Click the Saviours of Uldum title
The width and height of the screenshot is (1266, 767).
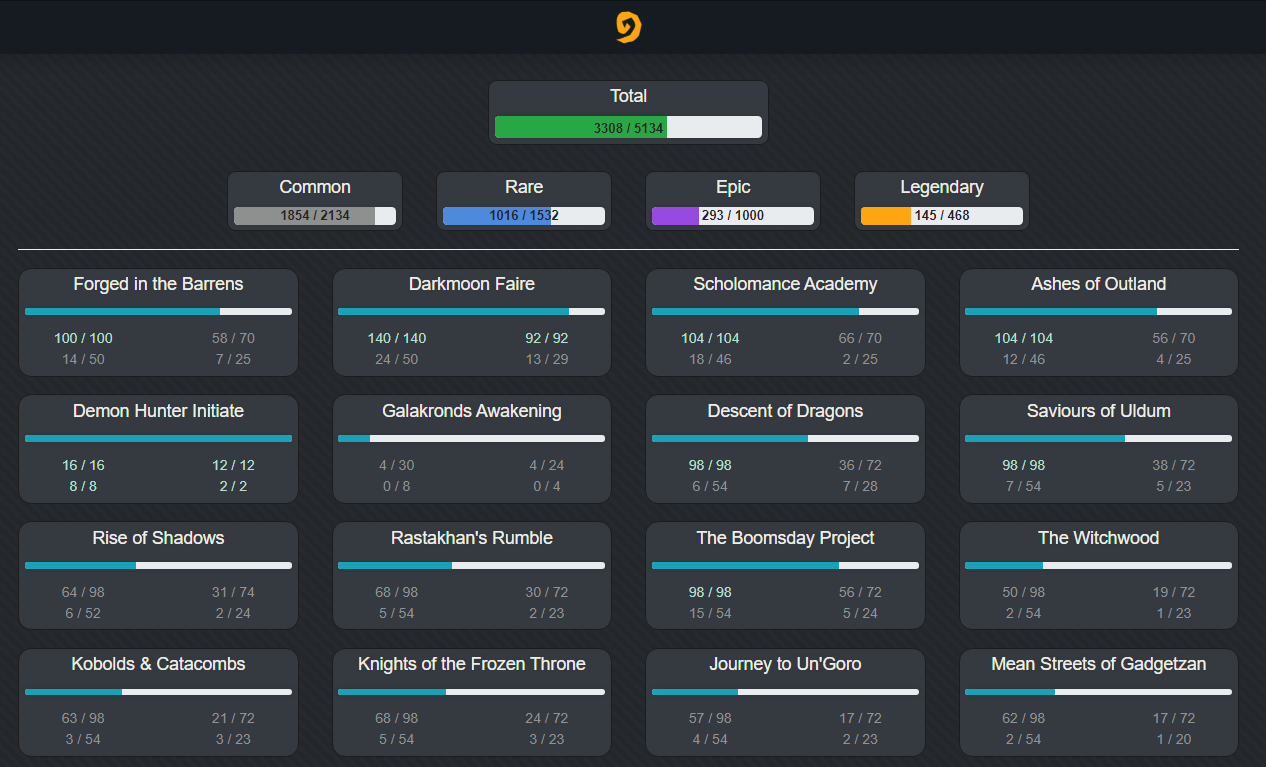click(1098, 410)
